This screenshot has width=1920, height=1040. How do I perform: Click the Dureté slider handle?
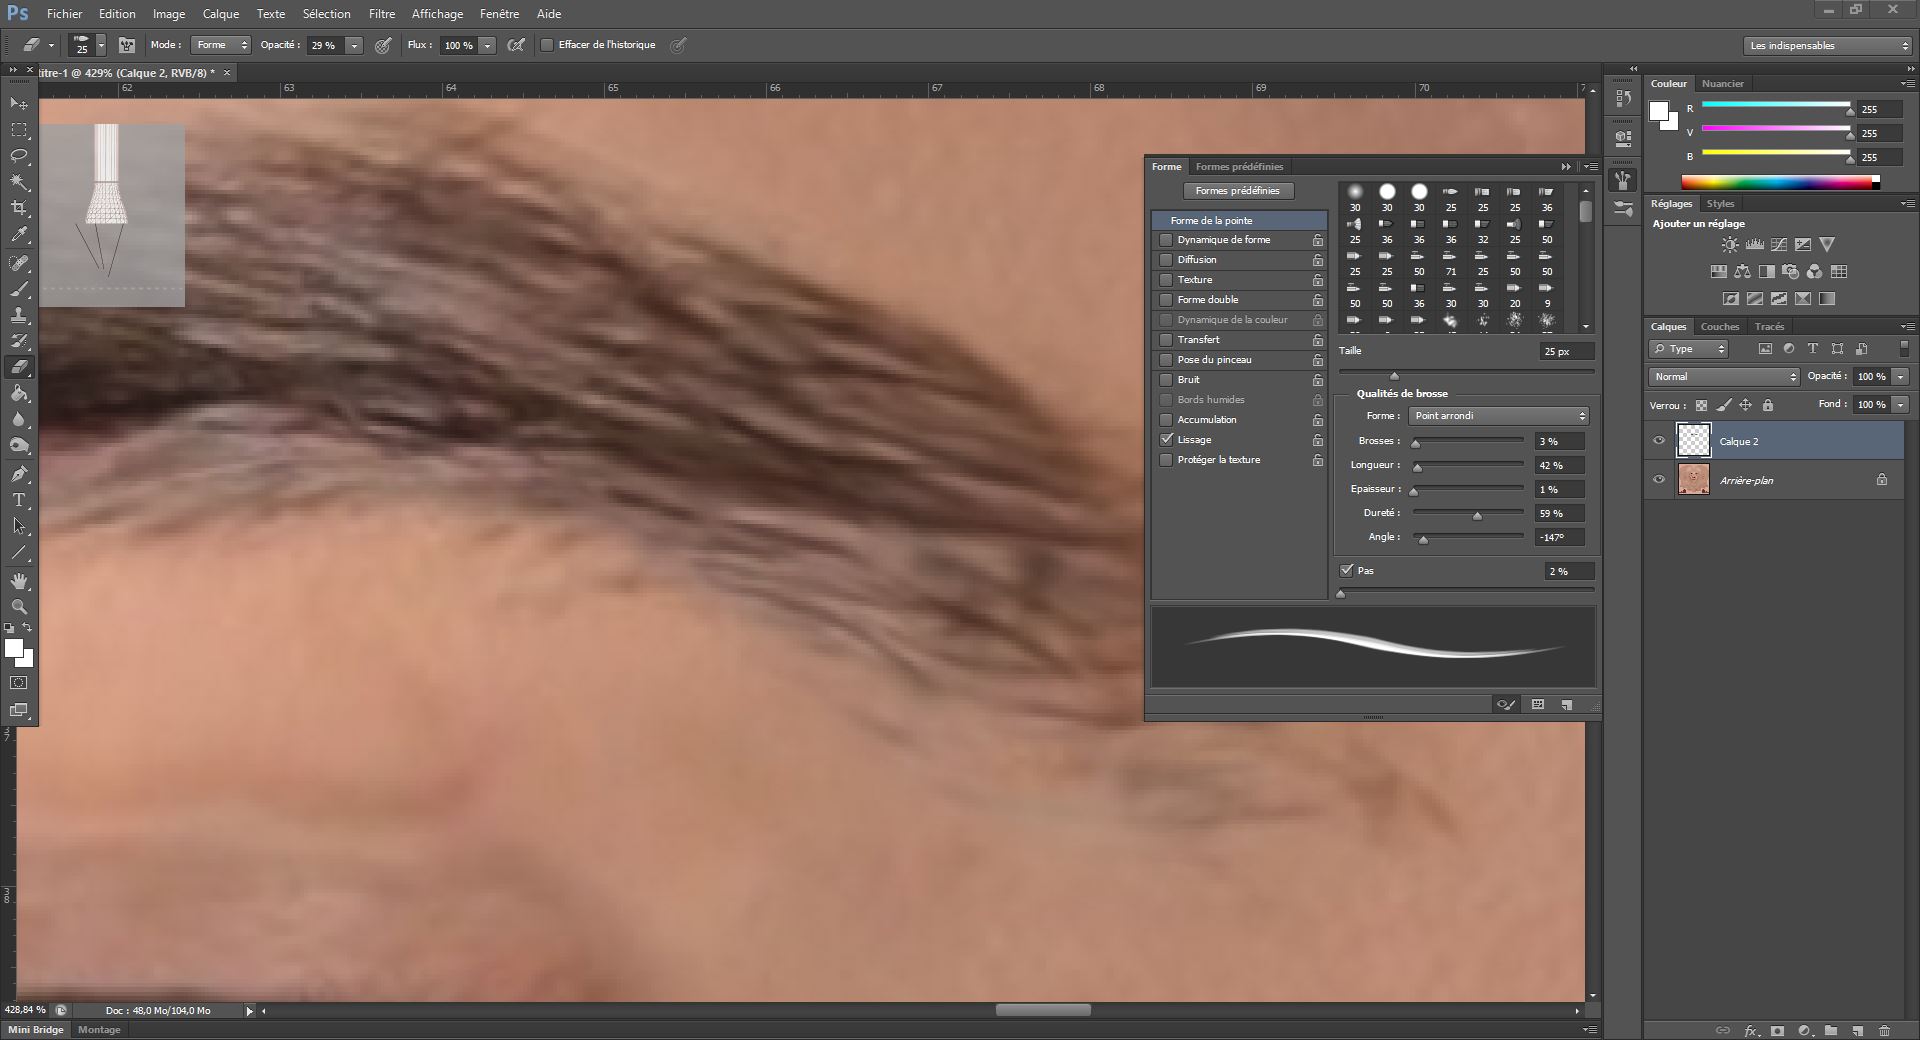[1477, 516]
